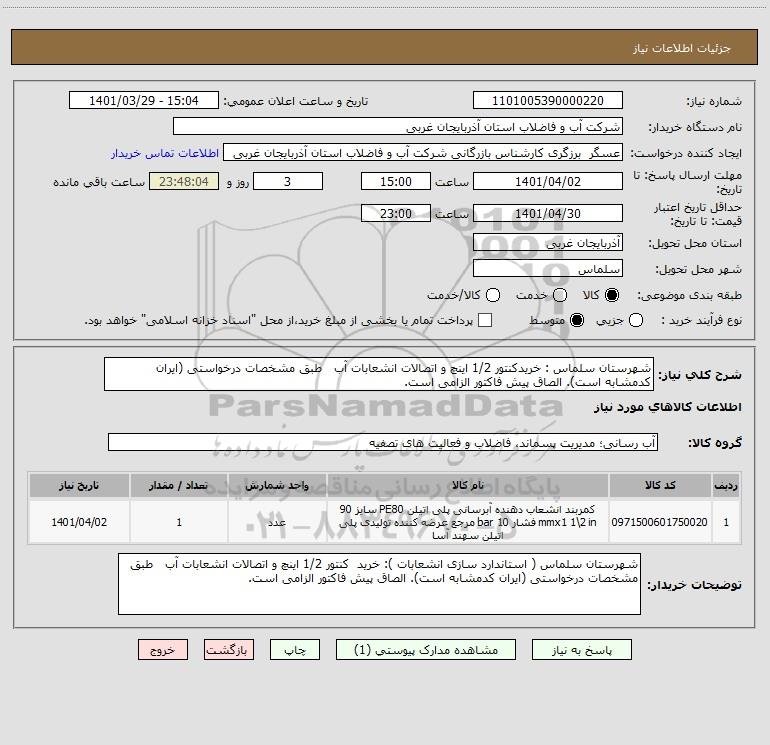Click the goods group field آب رسانی
This screenshot has width=770, height=745.
[383, 442]
